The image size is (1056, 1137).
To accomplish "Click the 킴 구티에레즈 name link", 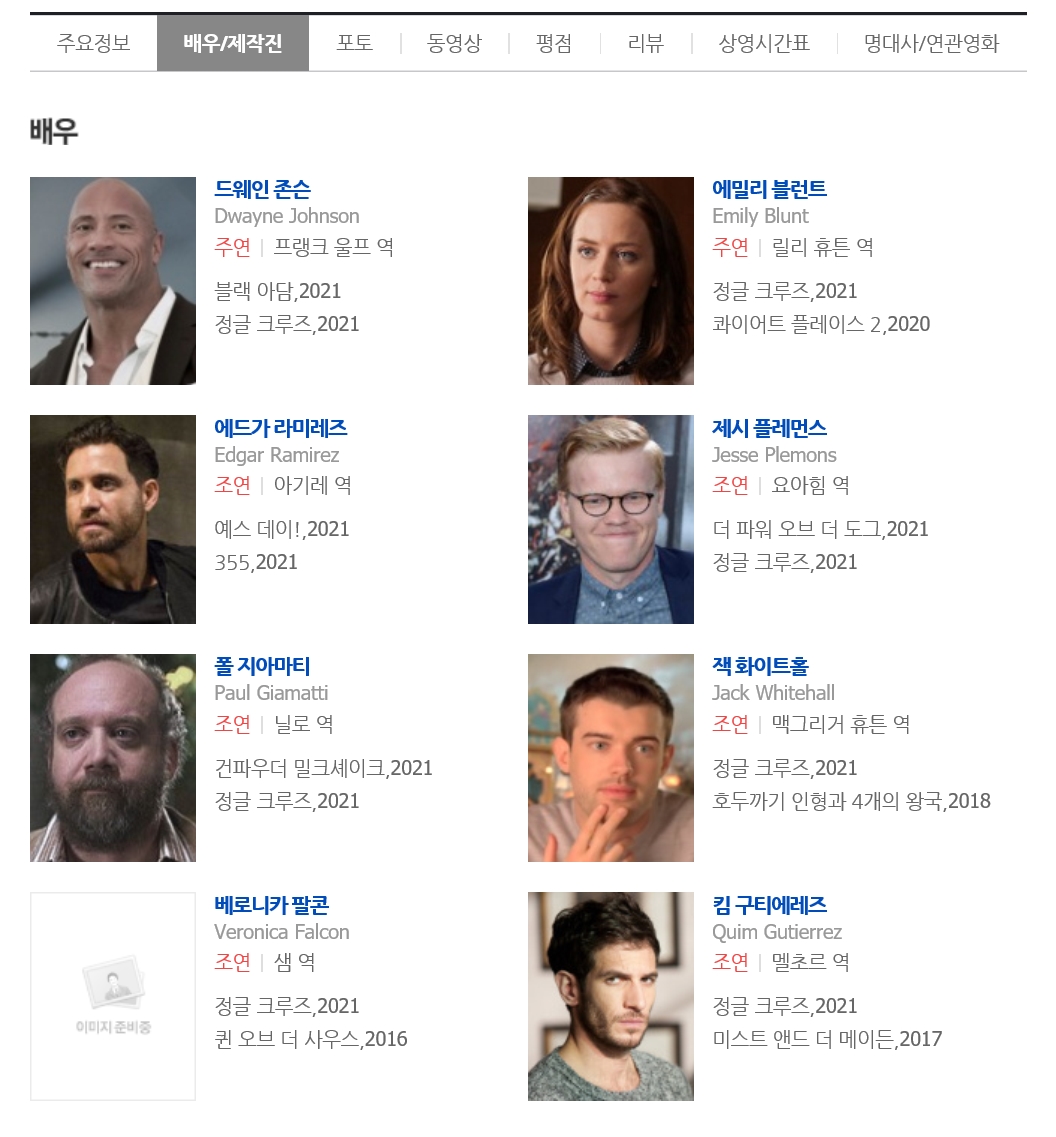I will 770,904.
